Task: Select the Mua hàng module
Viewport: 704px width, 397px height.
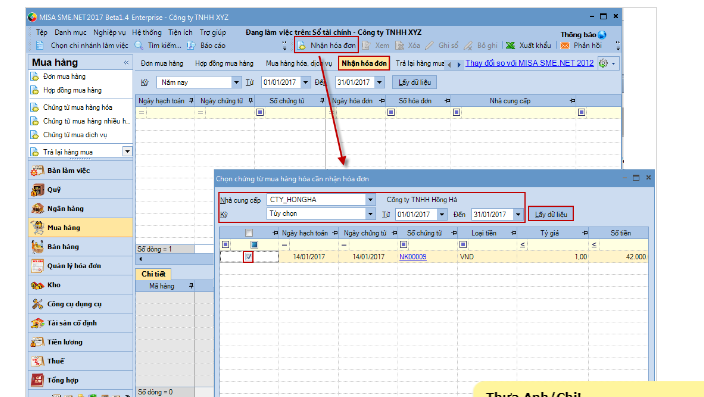Action: tap(81, 228)
